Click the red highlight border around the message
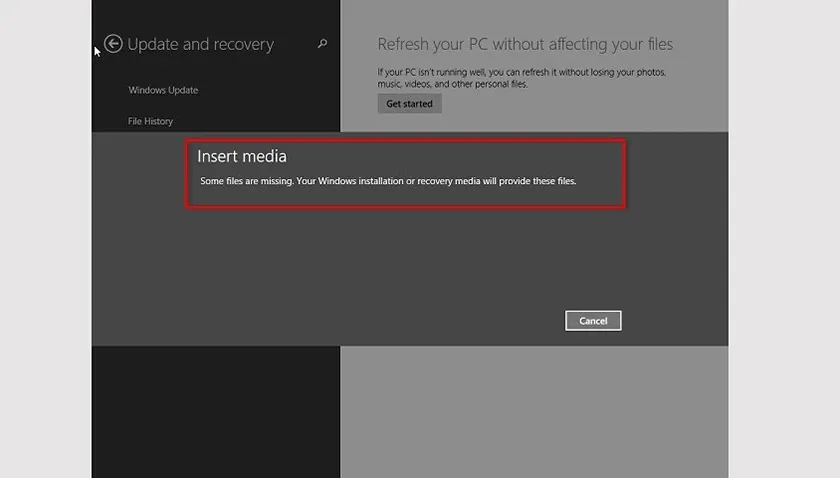 click(x=405, y=141)
